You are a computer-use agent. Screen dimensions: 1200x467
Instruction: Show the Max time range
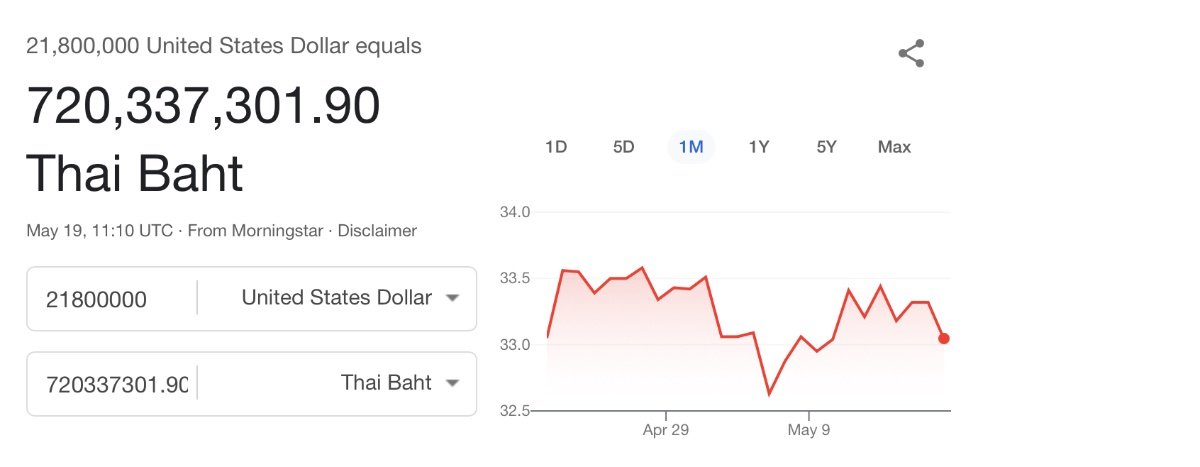[894, 147]
